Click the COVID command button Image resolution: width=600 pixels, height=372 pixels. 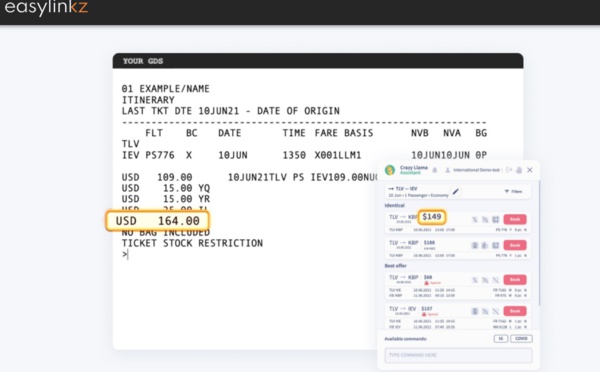pos(521,339)
